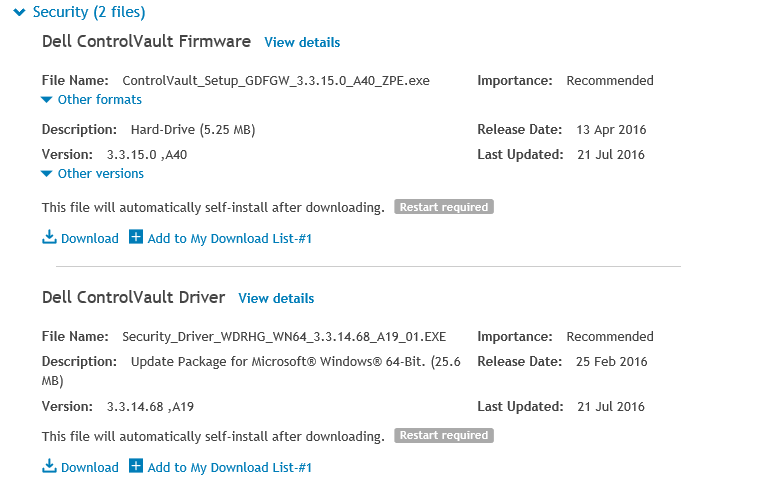The height and width of the screenshot is (482, 777).
Task: Download the ControlVault Driver via Download link
Action: (x=89, y=467)
